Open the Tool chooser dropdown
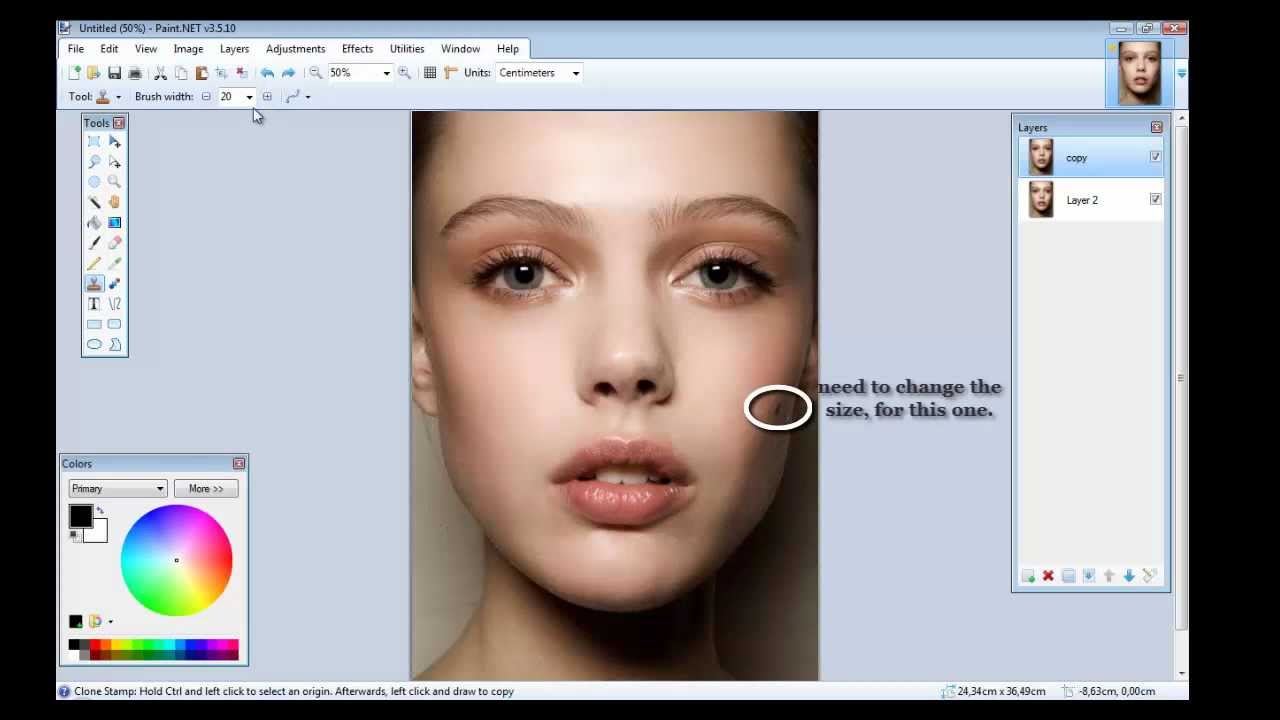1280x720 pixels. pyautogui.click(x=118, y=97)
